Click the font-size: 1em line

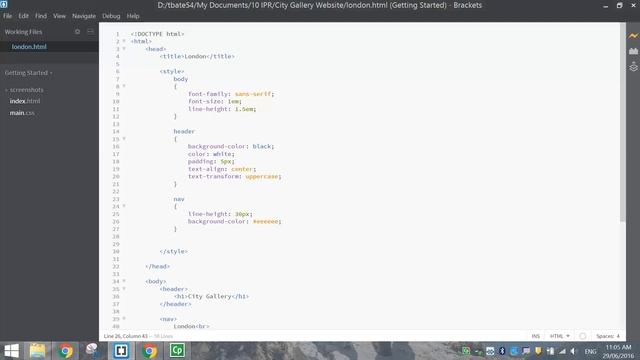click(x=215, y=101)
